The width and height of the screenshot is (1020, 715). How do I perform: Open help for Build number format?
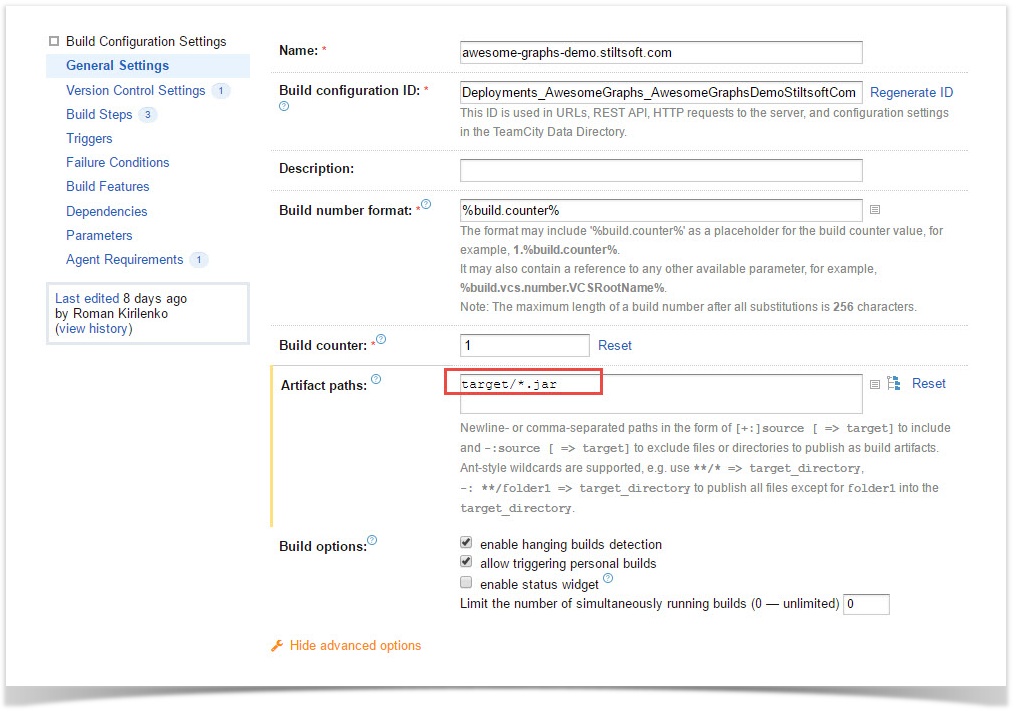click(x=426, y=204)
